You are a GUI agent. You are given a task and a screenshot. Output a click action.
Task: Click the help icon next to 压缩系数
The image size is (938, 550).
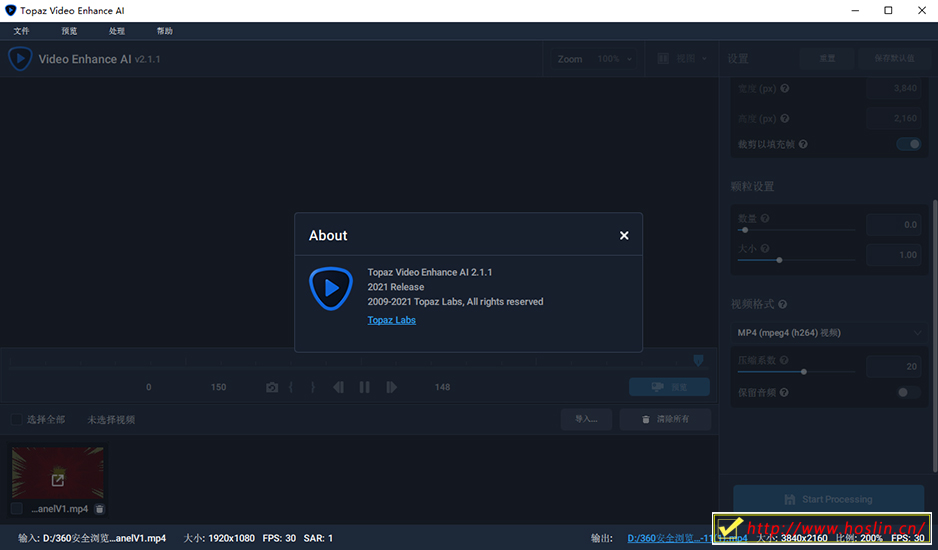pyautogui.click(x=784, y=360)
